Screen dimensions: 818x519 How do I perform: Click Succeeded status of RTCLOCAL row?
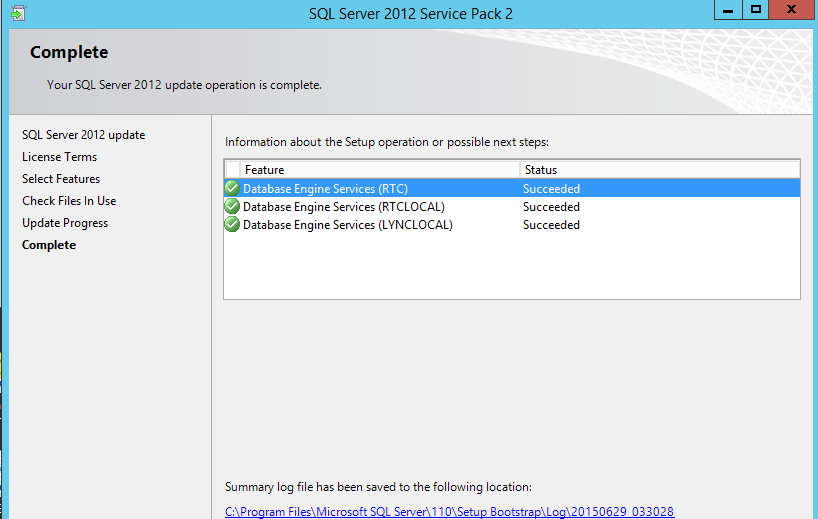pyautogui.click(x=551, y=207)
